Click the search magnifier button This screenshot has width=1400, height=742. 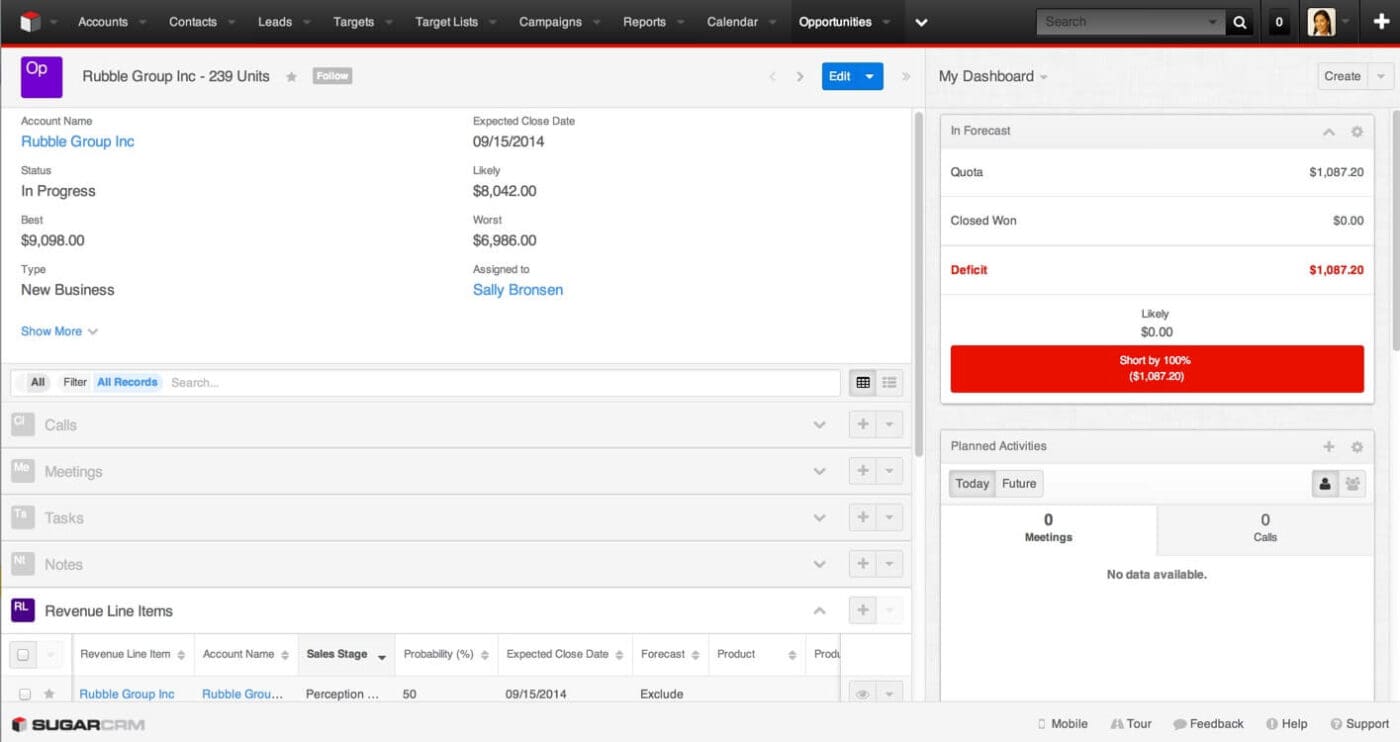(x=1240, y=22)
